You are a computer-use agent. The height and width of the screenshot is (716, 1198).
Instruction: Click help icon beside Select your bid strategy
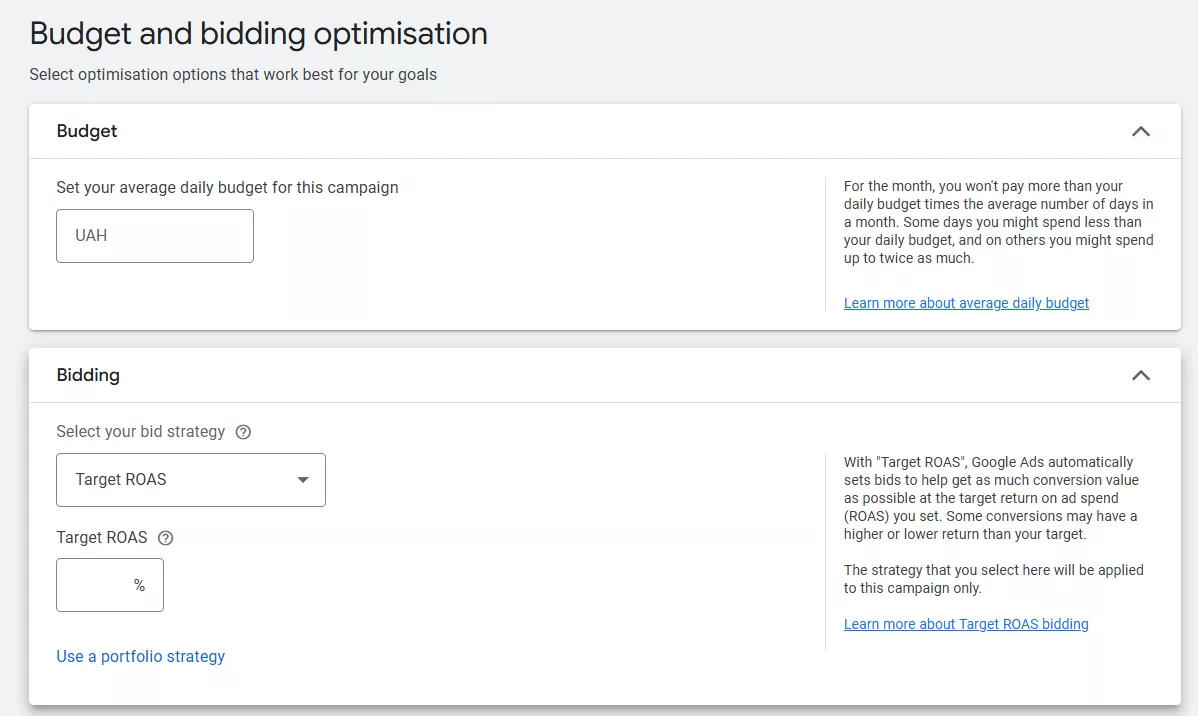(x=243, y=432)
